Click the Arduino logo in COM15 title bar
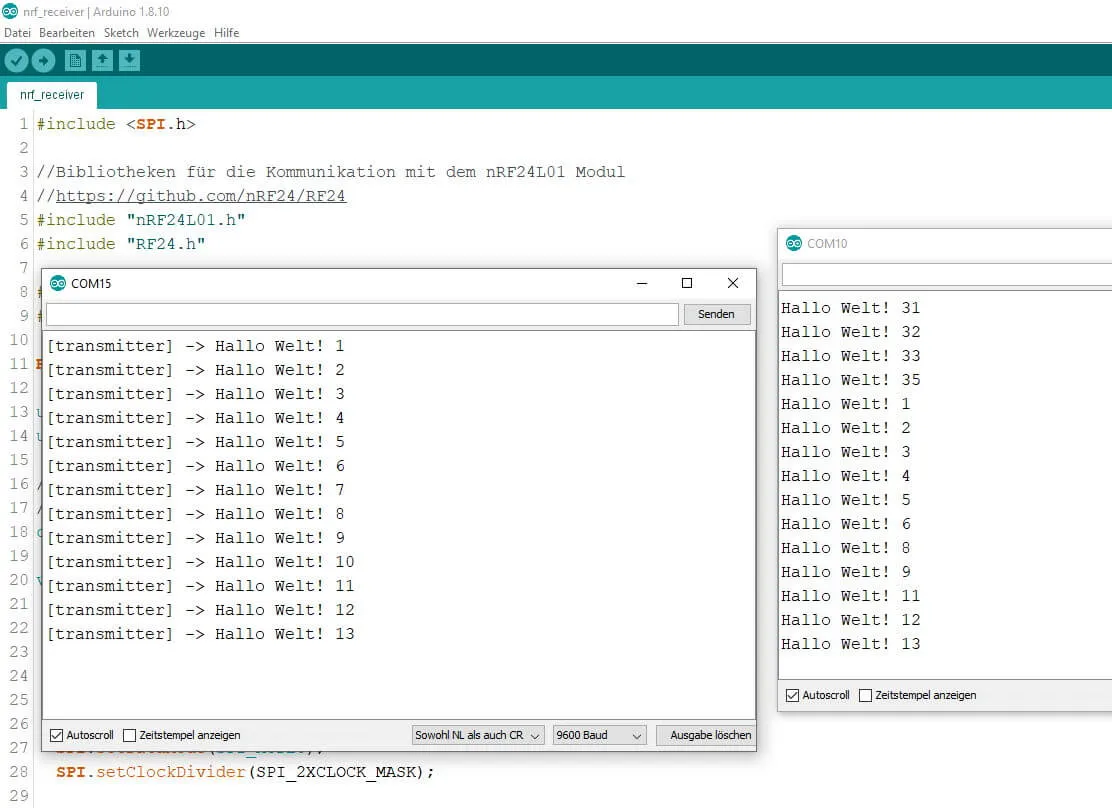This screenshot has height=808, width=1112. point(58,283)
